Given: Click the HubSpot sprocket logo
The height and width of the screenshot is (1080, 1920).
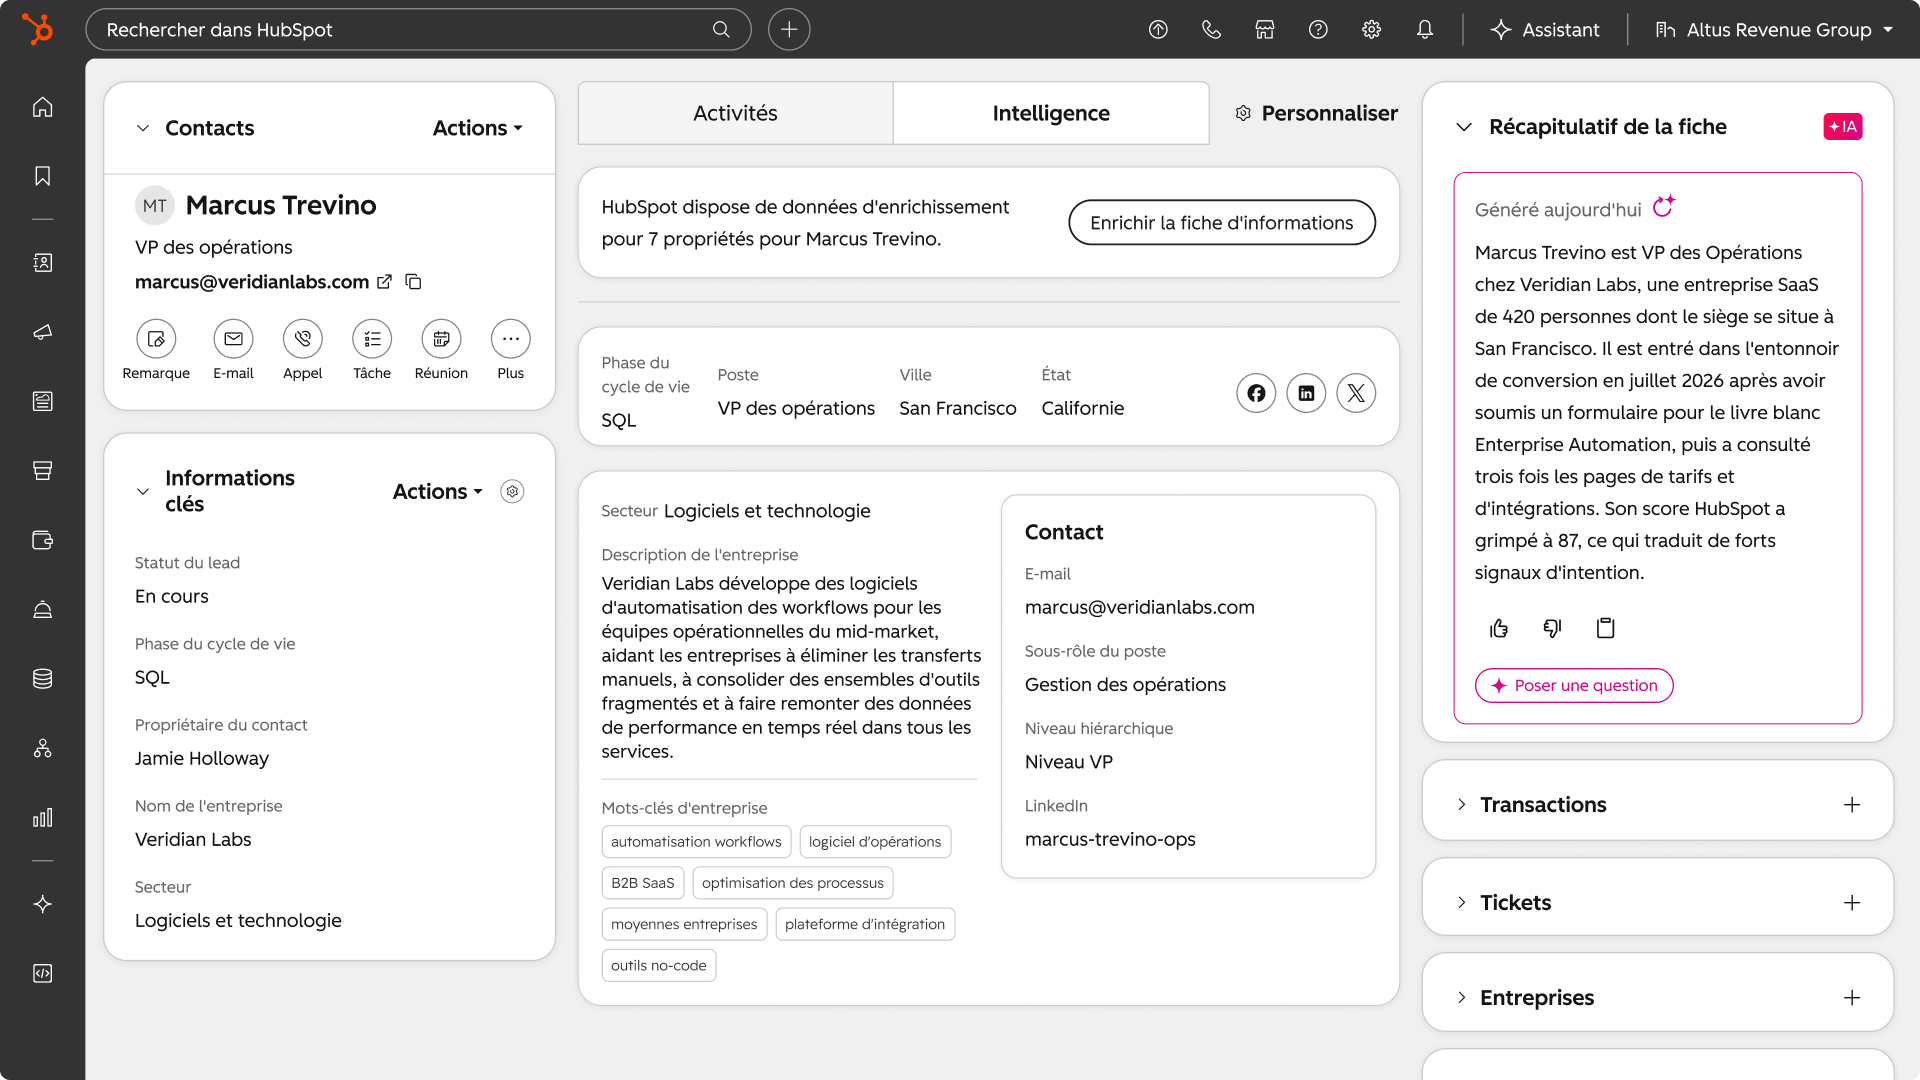Looking at the screenshot, I should point(38,29).
